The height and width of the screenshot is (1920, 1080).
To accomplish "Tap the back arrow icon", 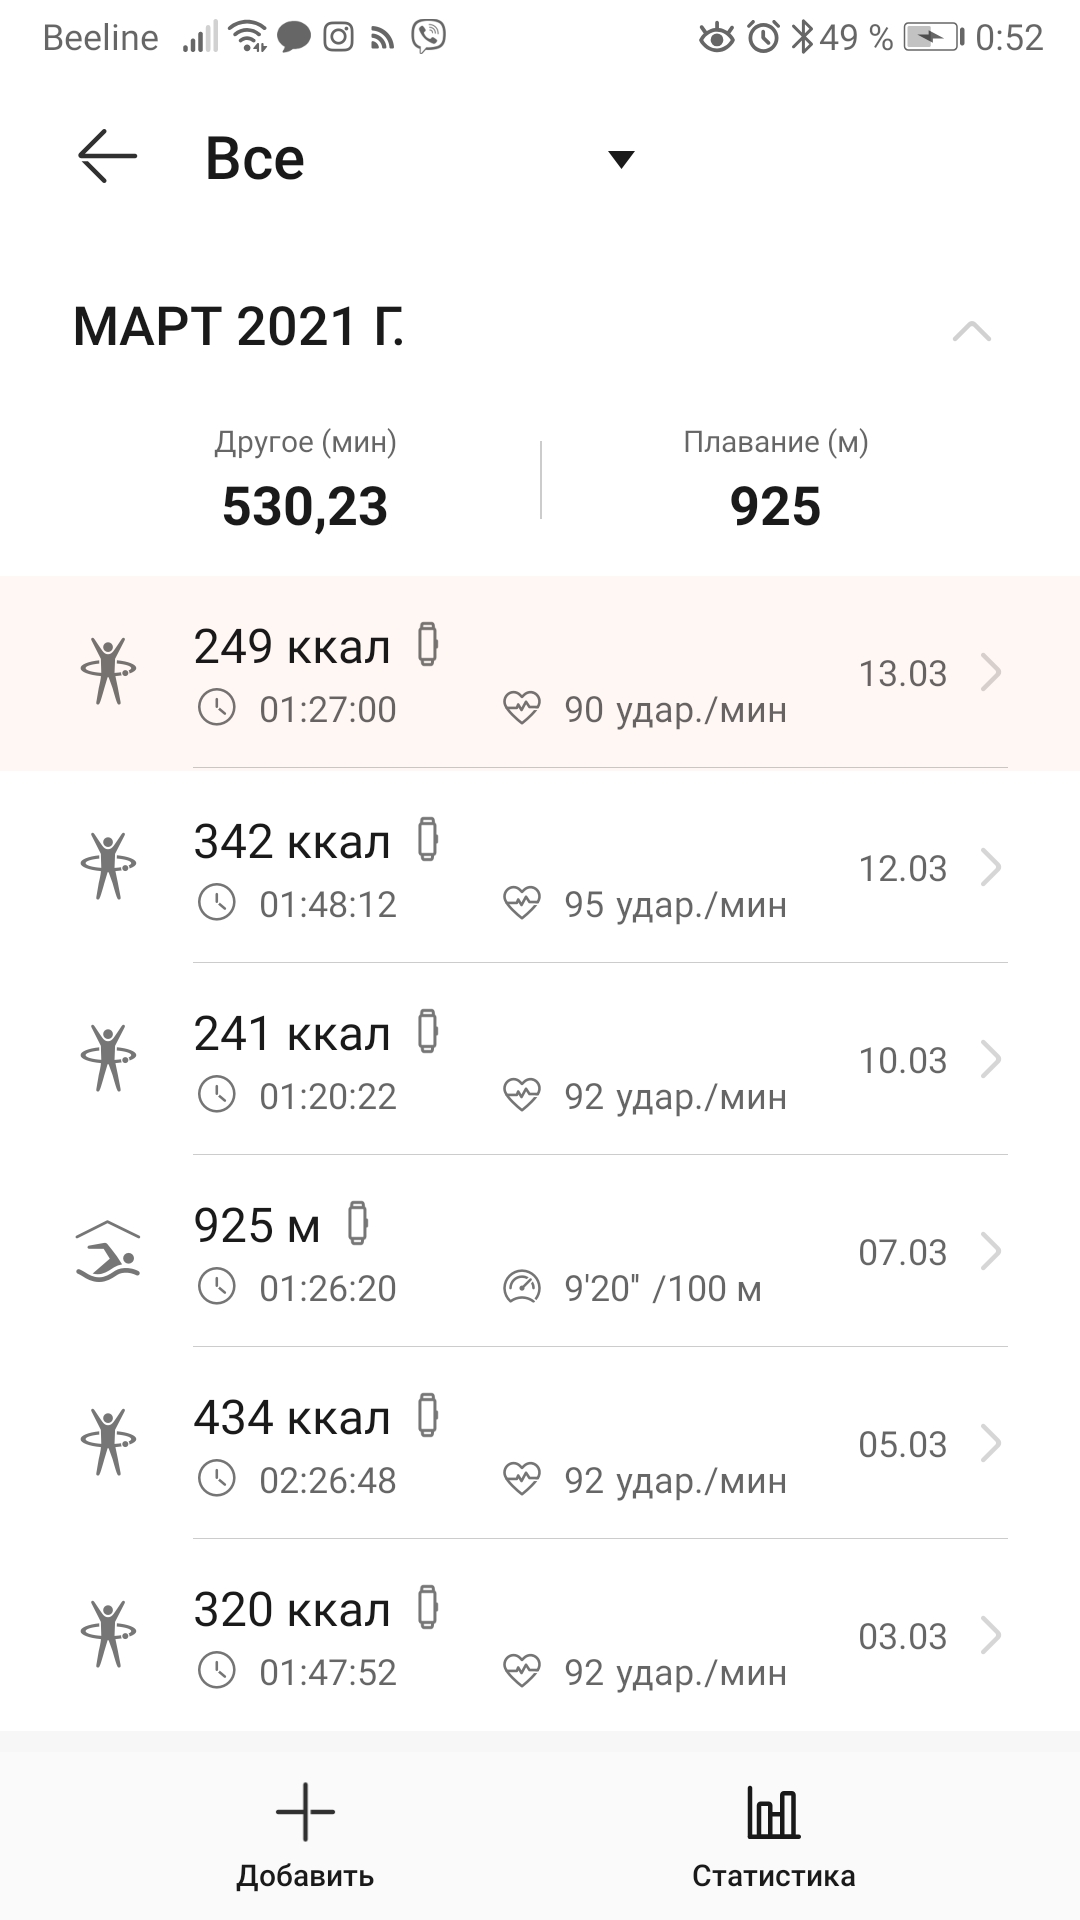I will [x=107, y=157].
